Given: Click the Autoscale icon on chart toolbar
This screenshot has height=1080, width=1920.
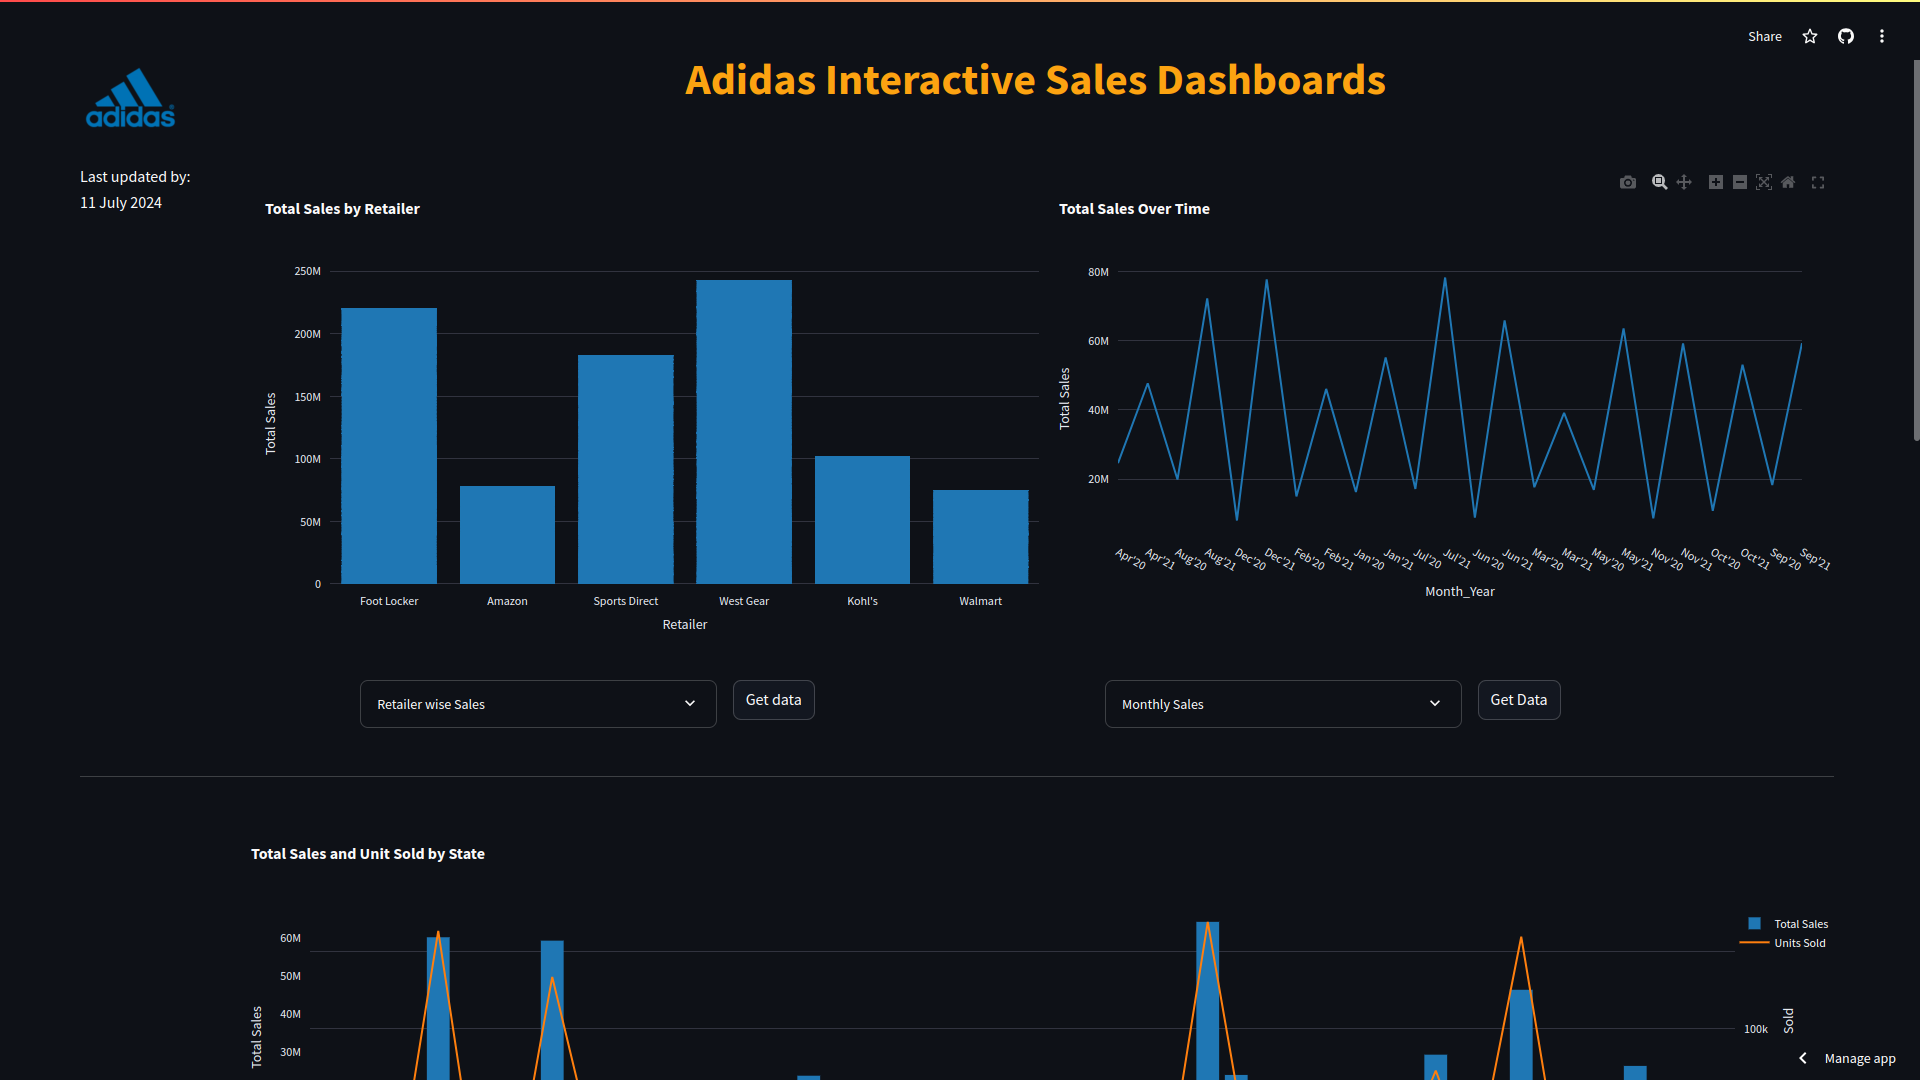Looking at the screenshot, I should pos(1764,182).
